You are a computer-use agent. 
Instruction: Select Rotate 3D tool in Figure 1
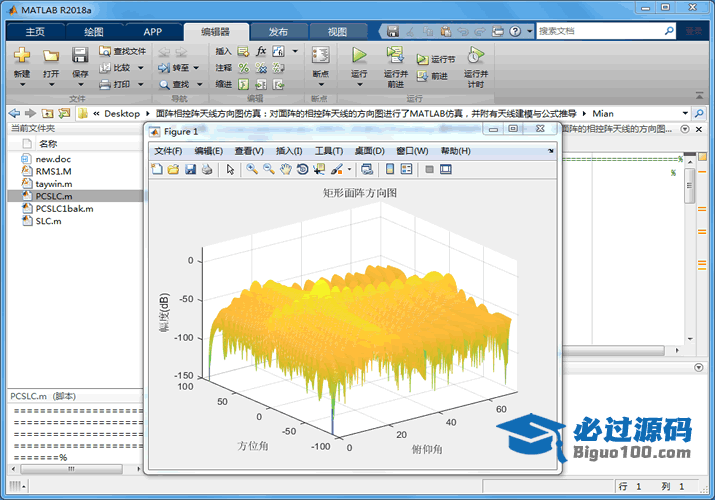(302, 170)
